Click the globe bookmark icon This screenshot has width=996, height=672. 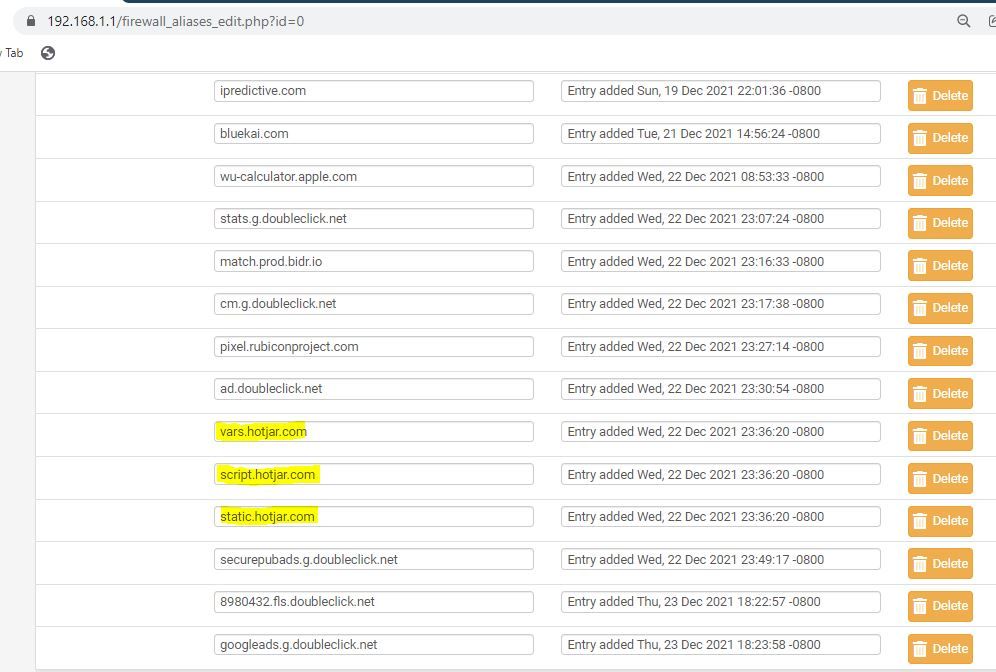point(48,53)
